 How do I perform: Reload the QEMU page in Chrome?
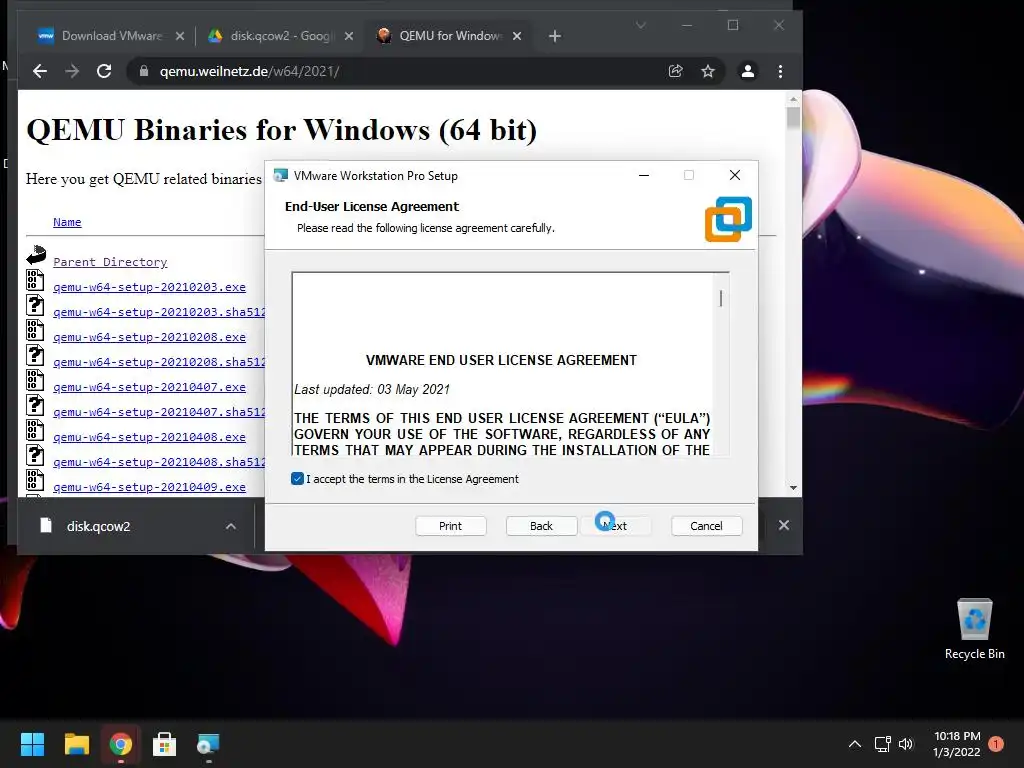pos(104,71)
